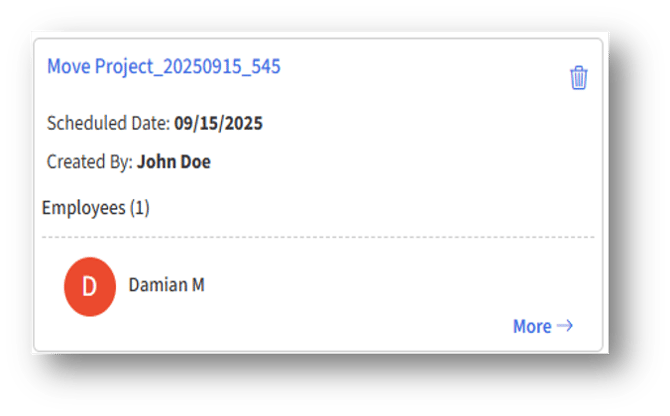Click the employee name Damian M

click(167, 285)
